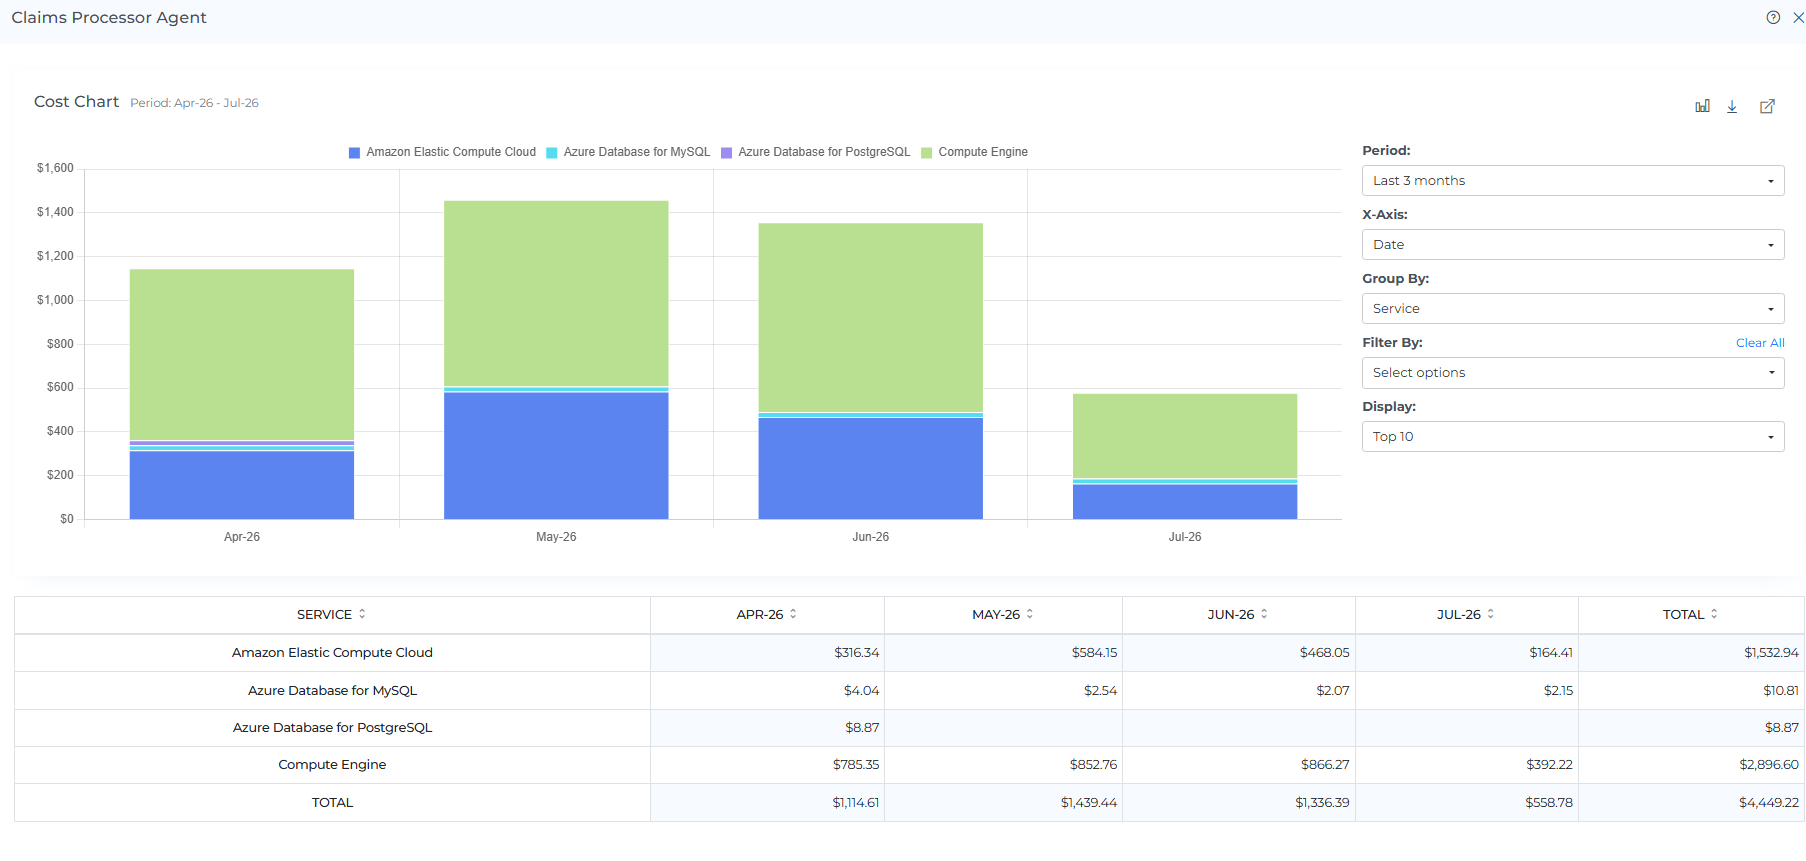Screen dimensions: 1806x861
Task: Open the help question mark icon
Action: [1773, 17]
